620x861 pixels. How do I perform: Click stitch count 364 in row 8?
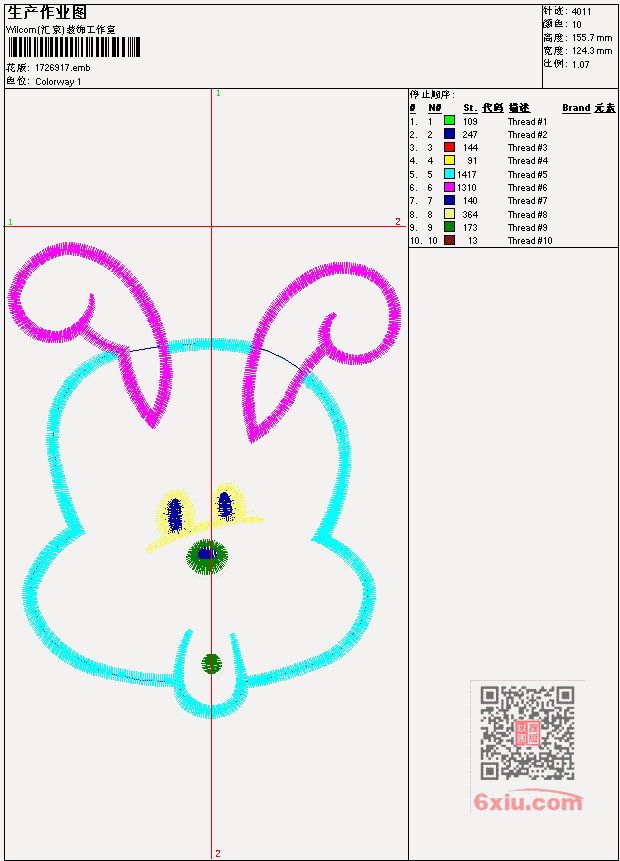[470, 215]
